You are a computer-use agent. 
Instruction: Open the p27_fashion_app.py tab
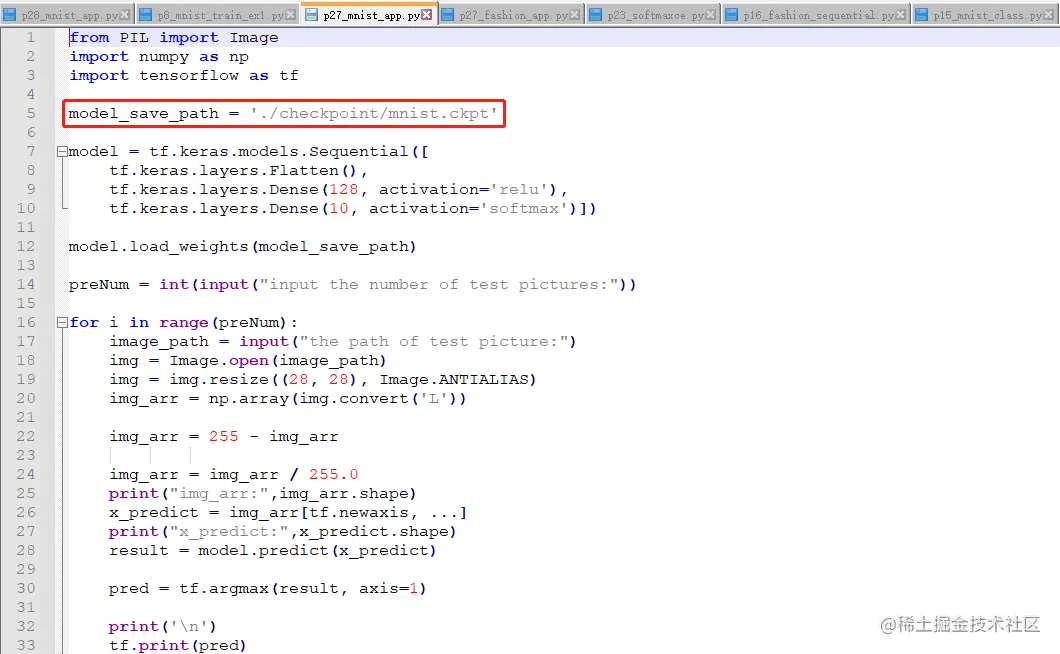pos(512,14)
